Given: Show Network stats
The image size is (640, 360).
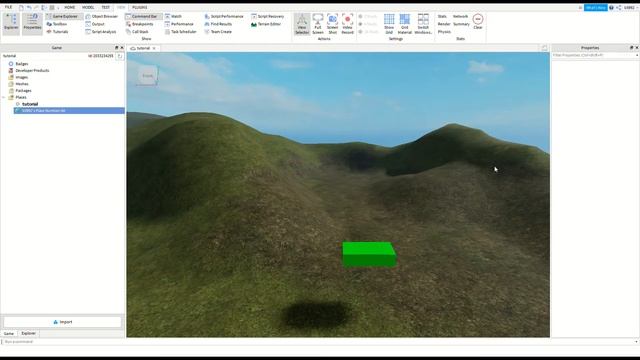Looking at the screenshot, I should coord(460,16).
